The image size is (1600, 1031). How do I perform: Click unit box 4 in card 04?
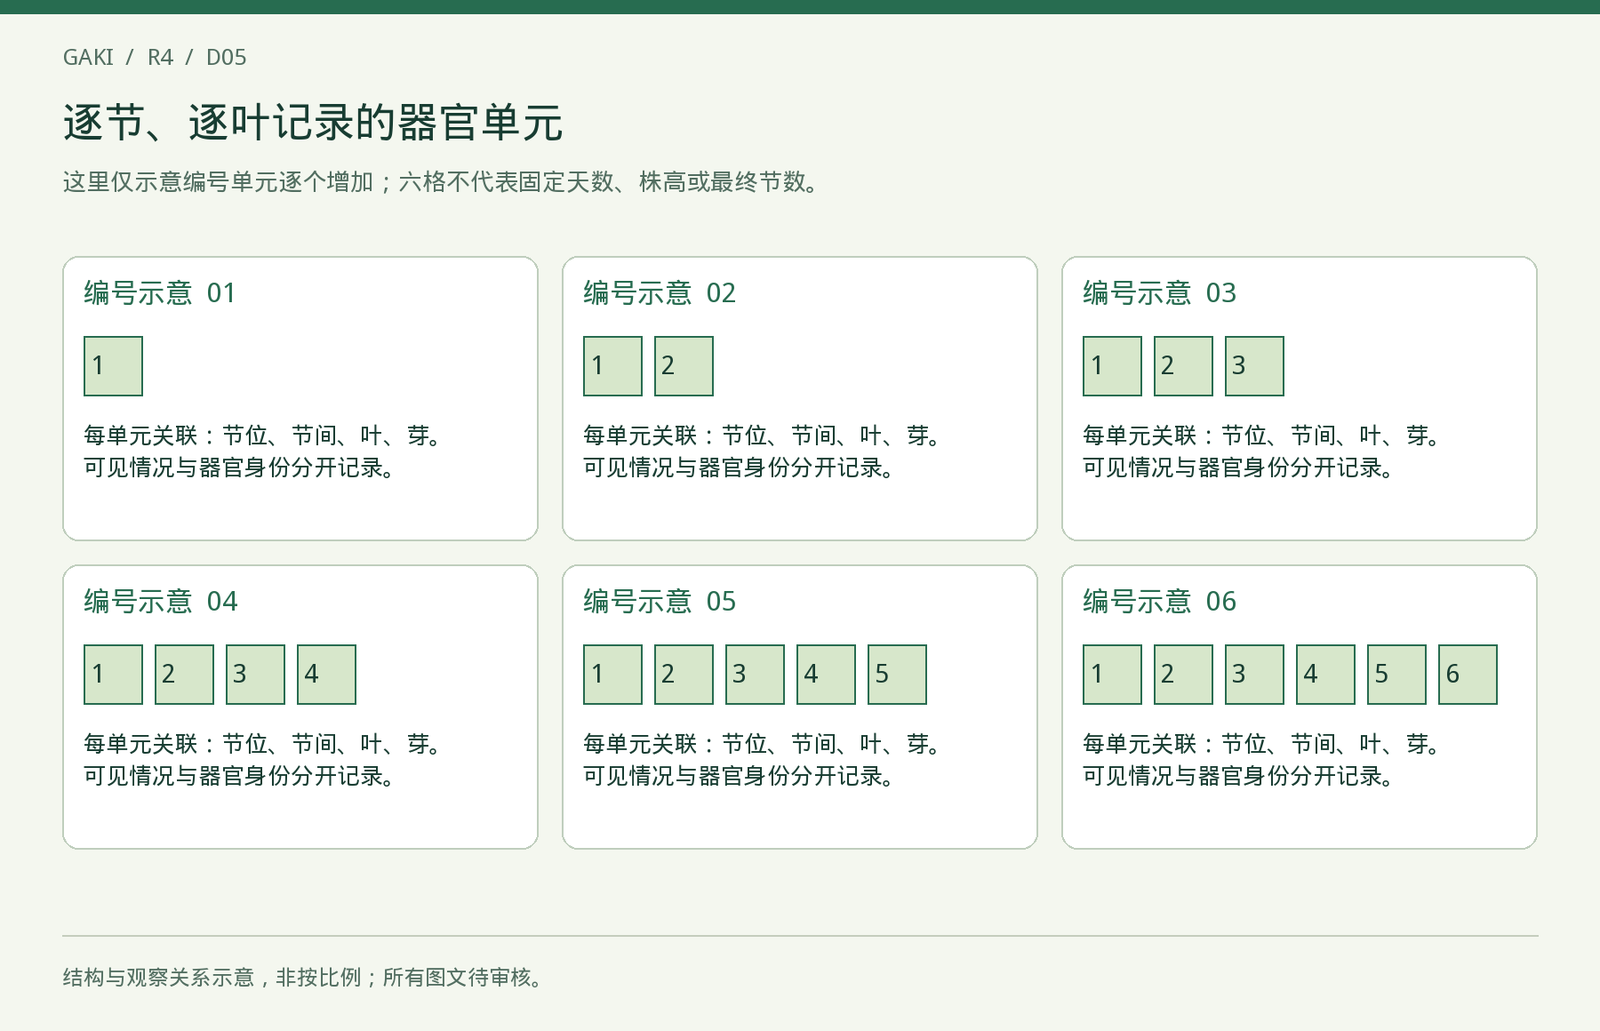point(326,675)
